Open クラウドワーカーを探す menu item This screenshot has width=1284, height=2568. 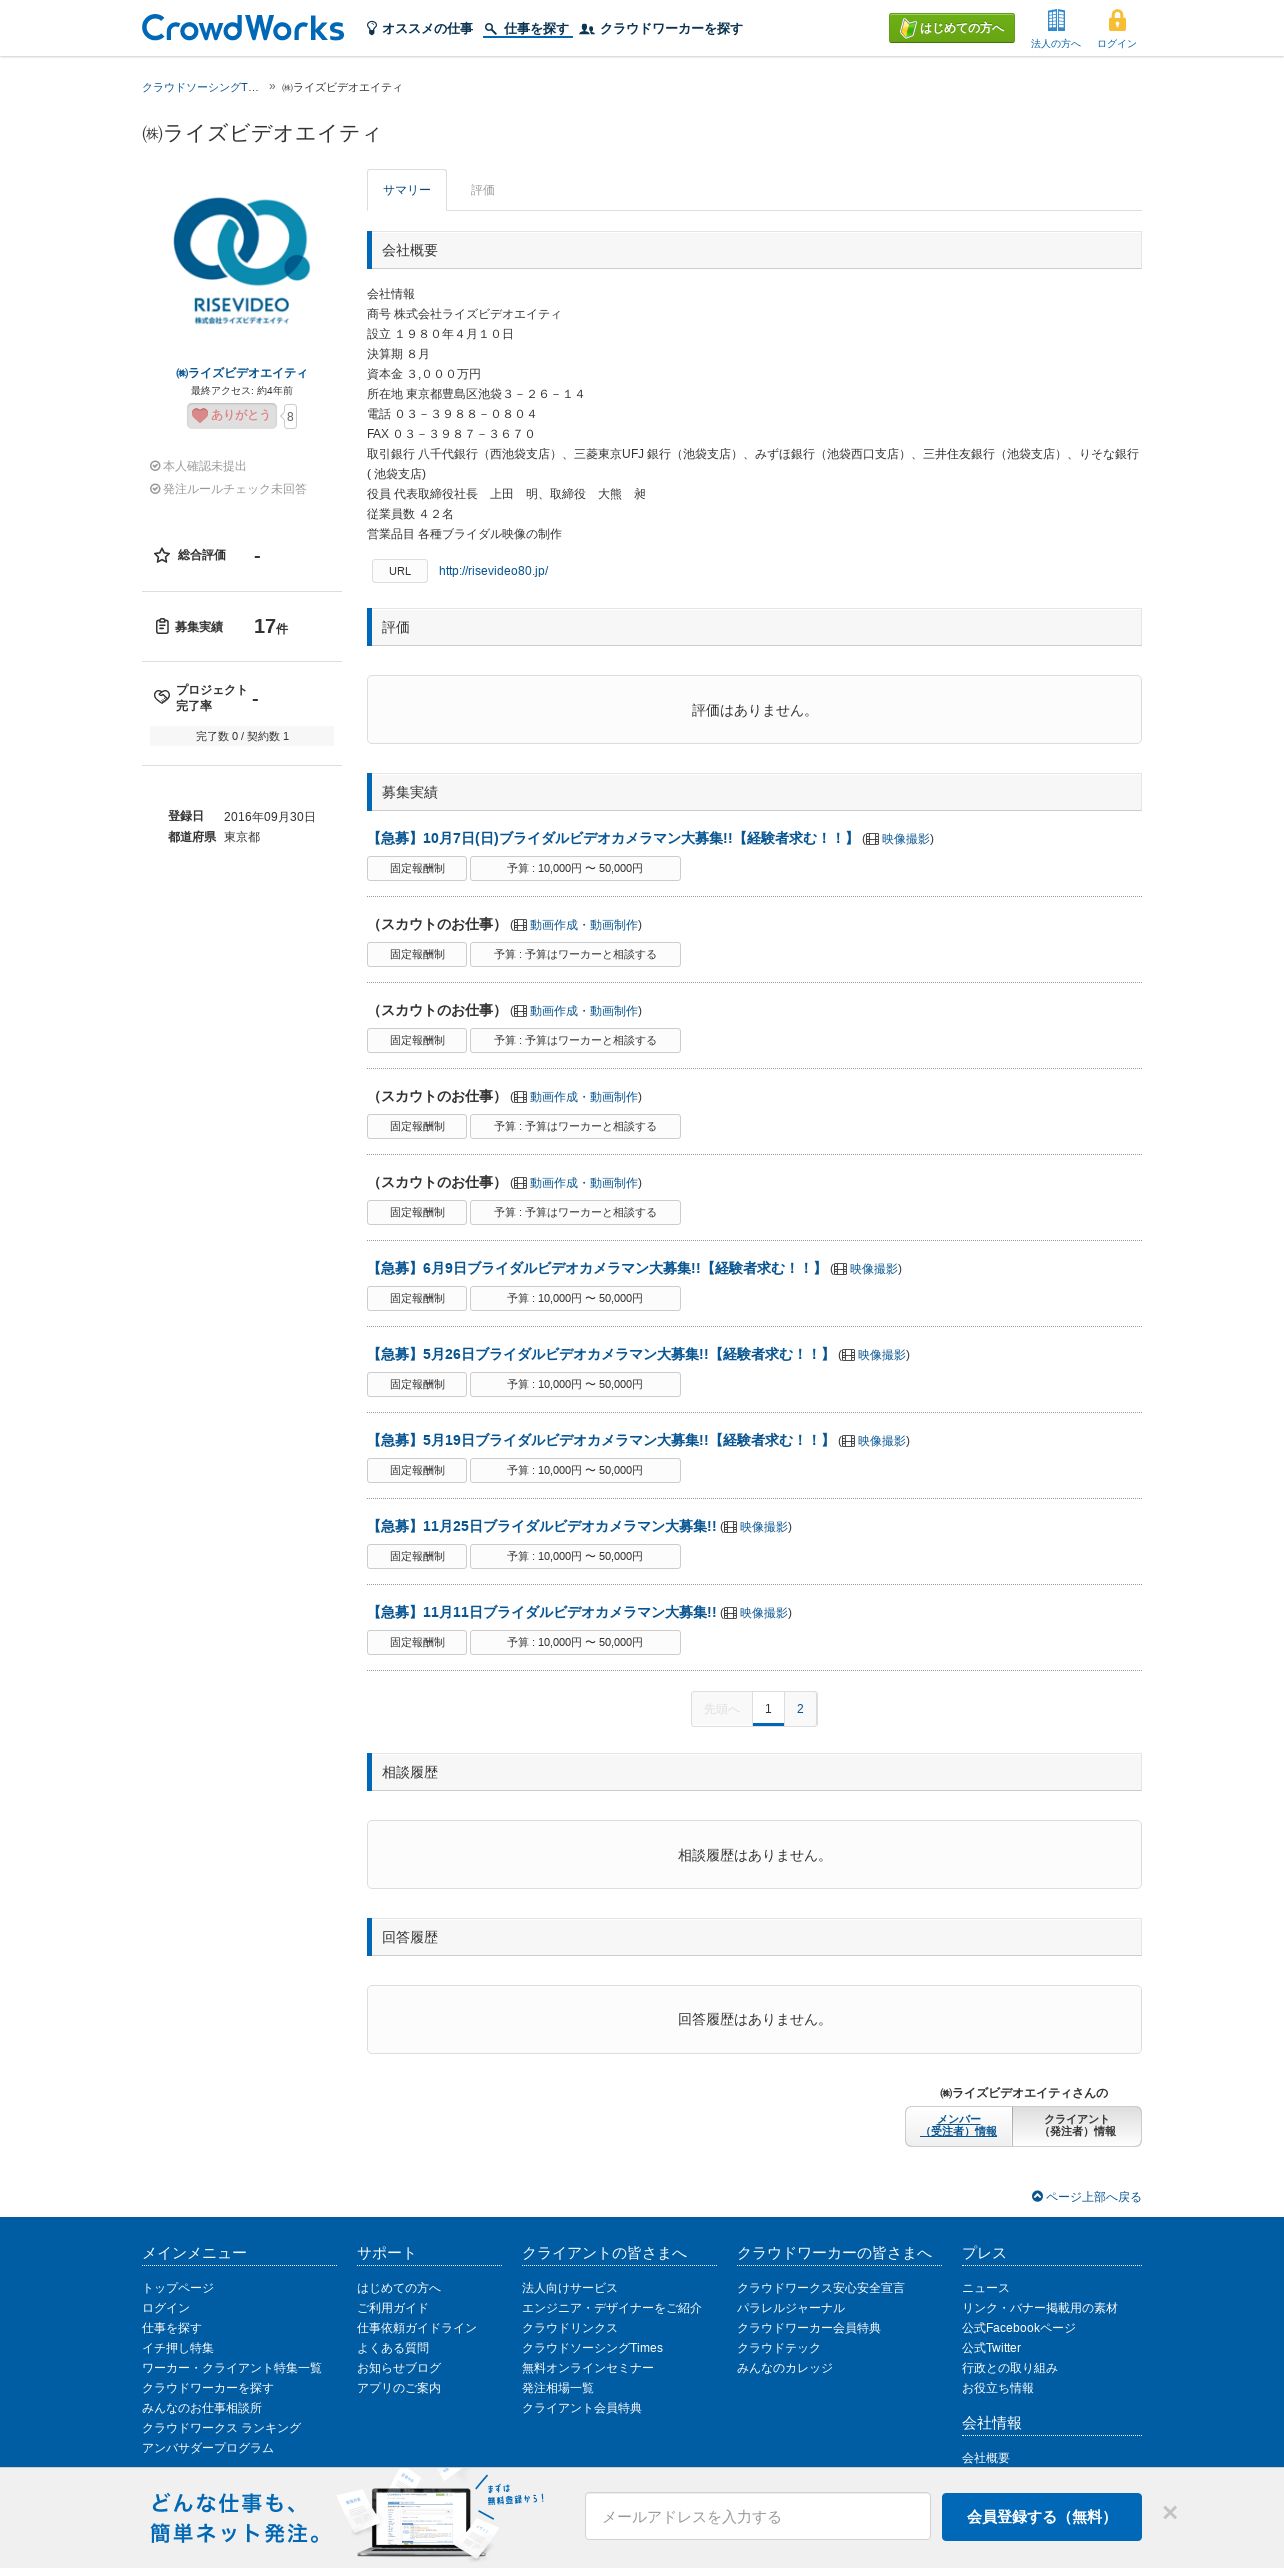pyautogui.click(x=661, y=29)
